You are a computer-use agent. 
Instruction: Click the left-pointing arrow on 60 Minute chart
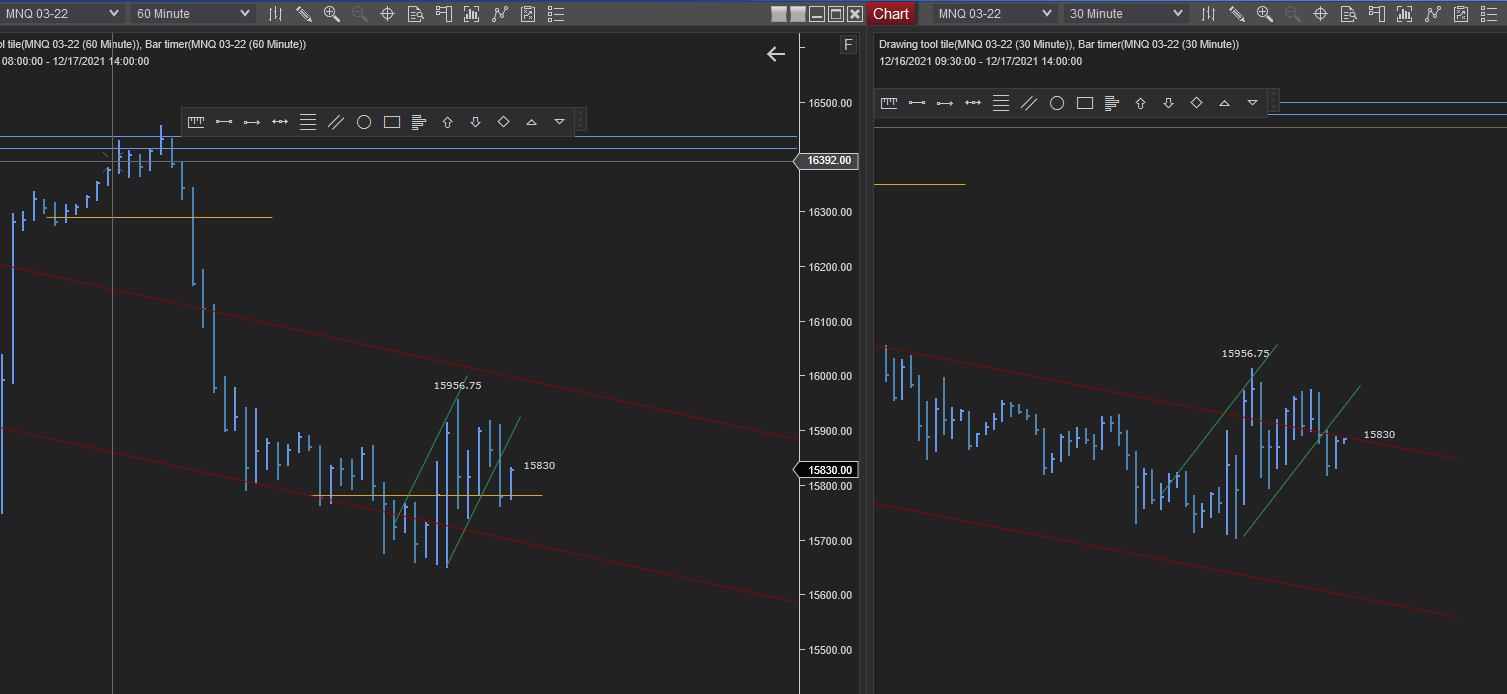[x=776, y=54]
